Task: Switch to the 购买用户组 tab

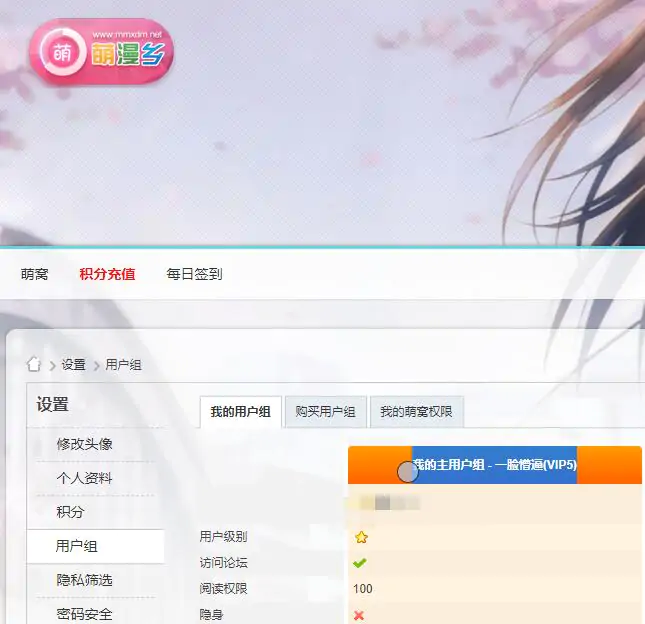Action: pos(325,412)
